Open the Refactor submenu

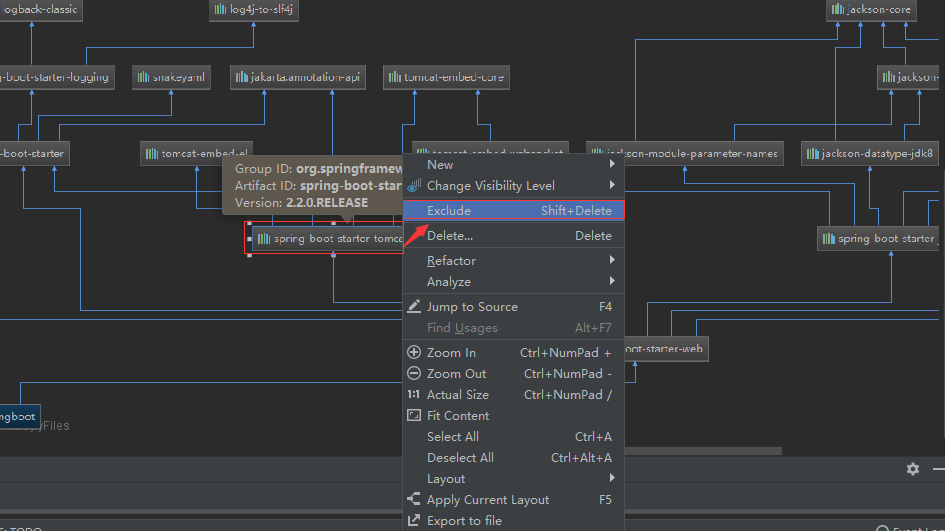pyautogui.click(x=513, y=260)
